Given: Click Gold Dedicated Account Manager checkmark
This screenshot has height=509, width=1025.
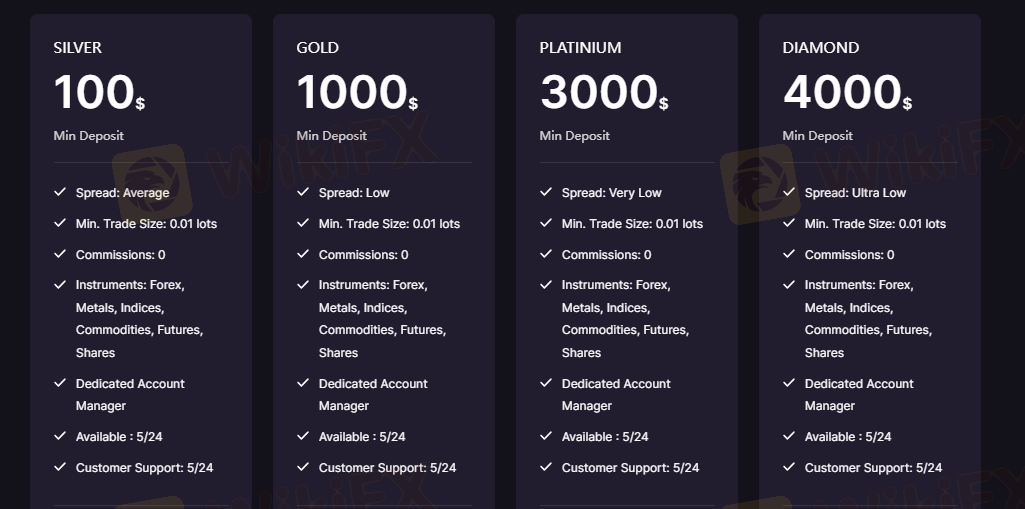Looking at the screenshot, I should coord(303,383).
